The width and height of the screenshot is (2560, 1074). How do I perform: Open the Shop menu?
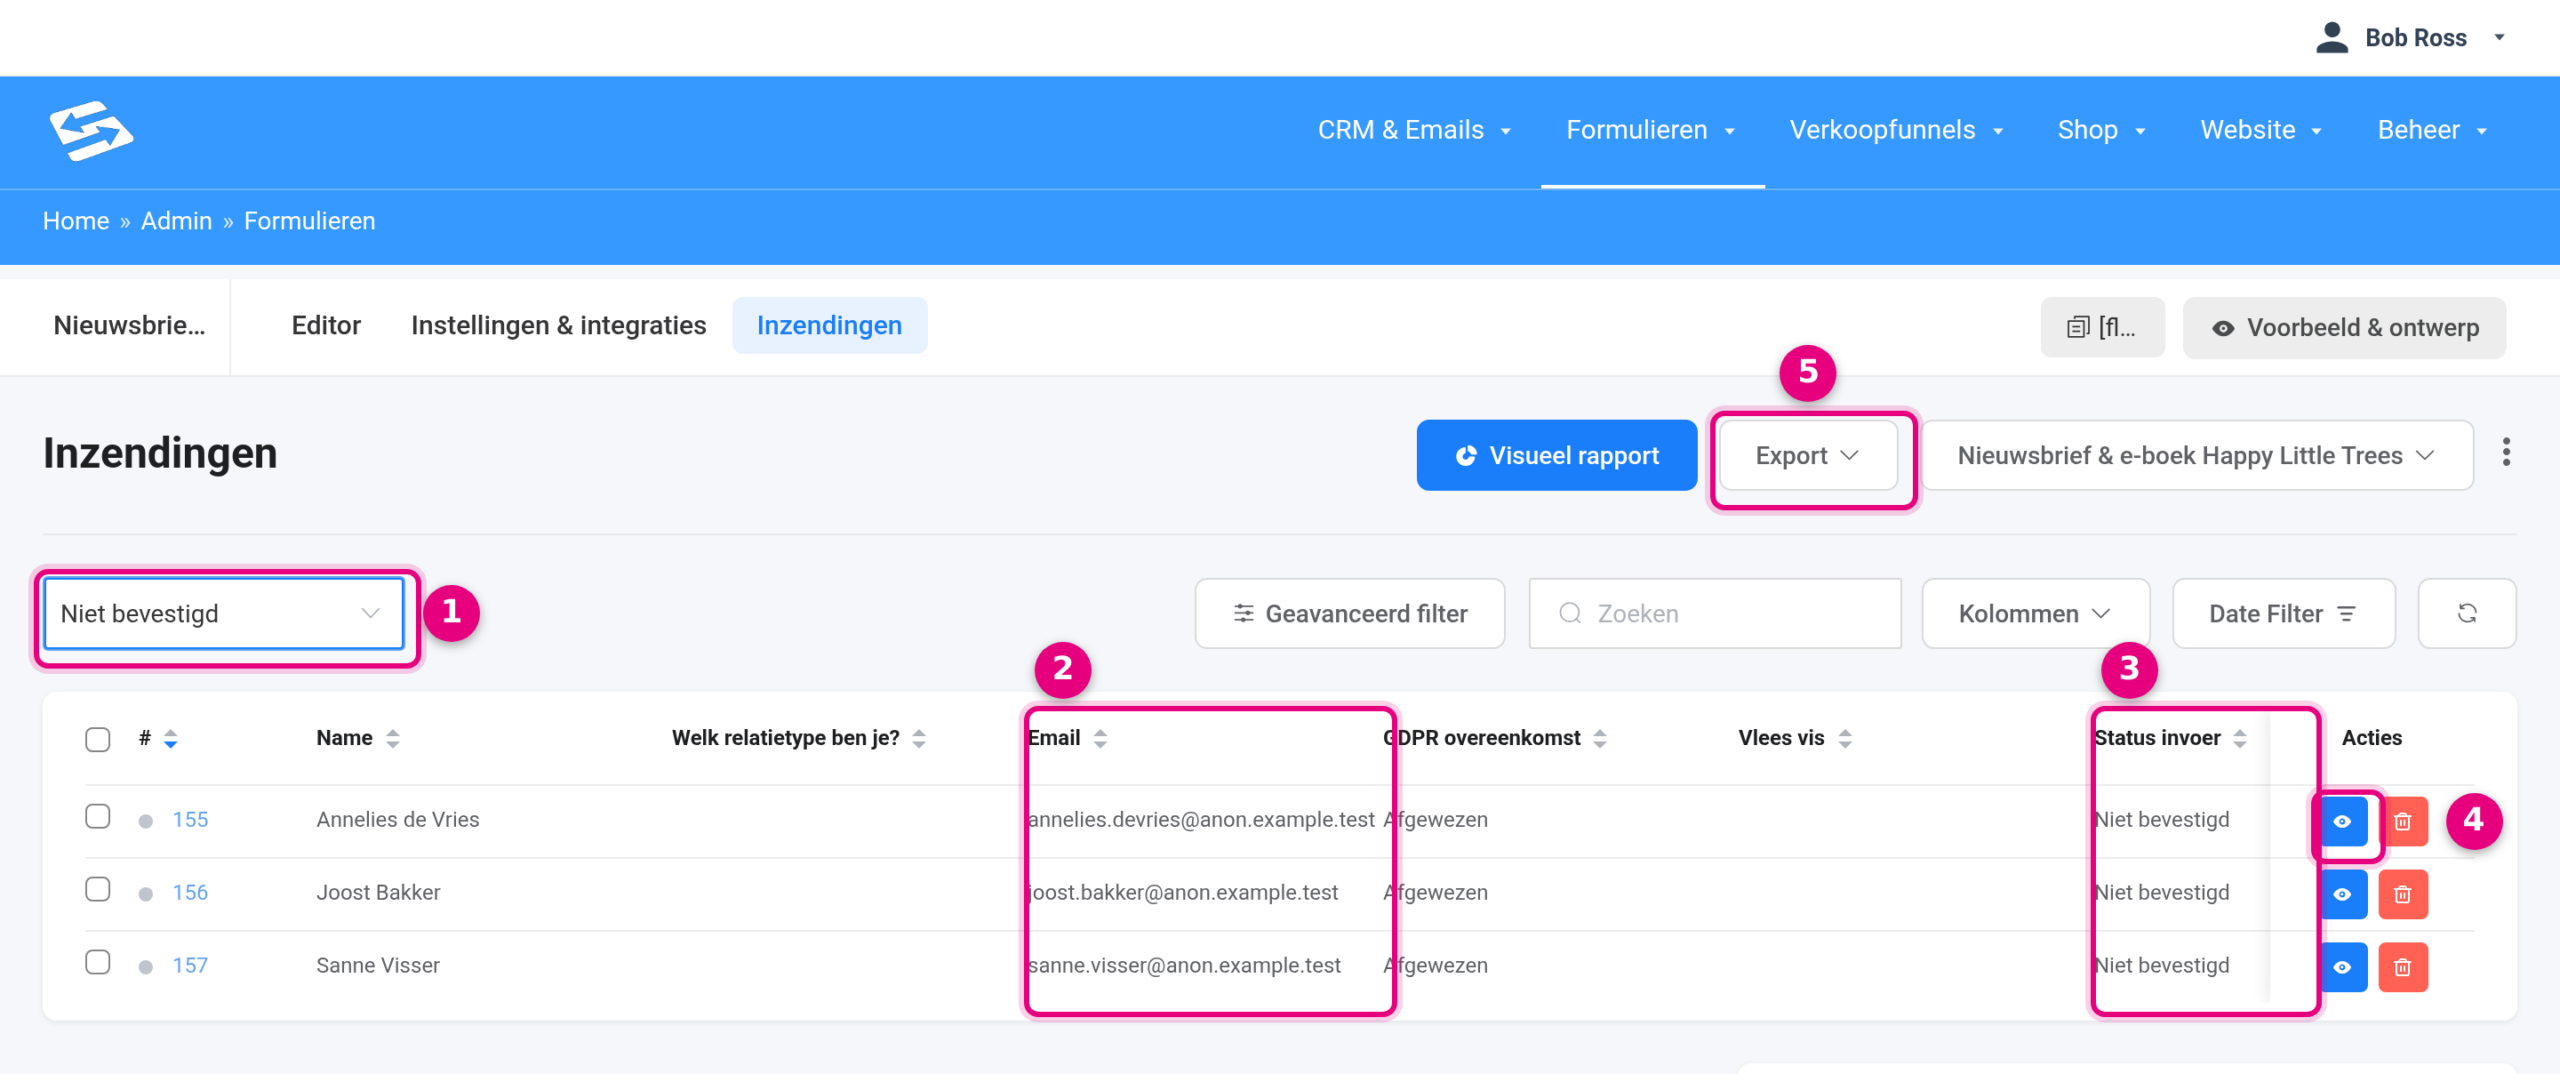pos(2101,130)
